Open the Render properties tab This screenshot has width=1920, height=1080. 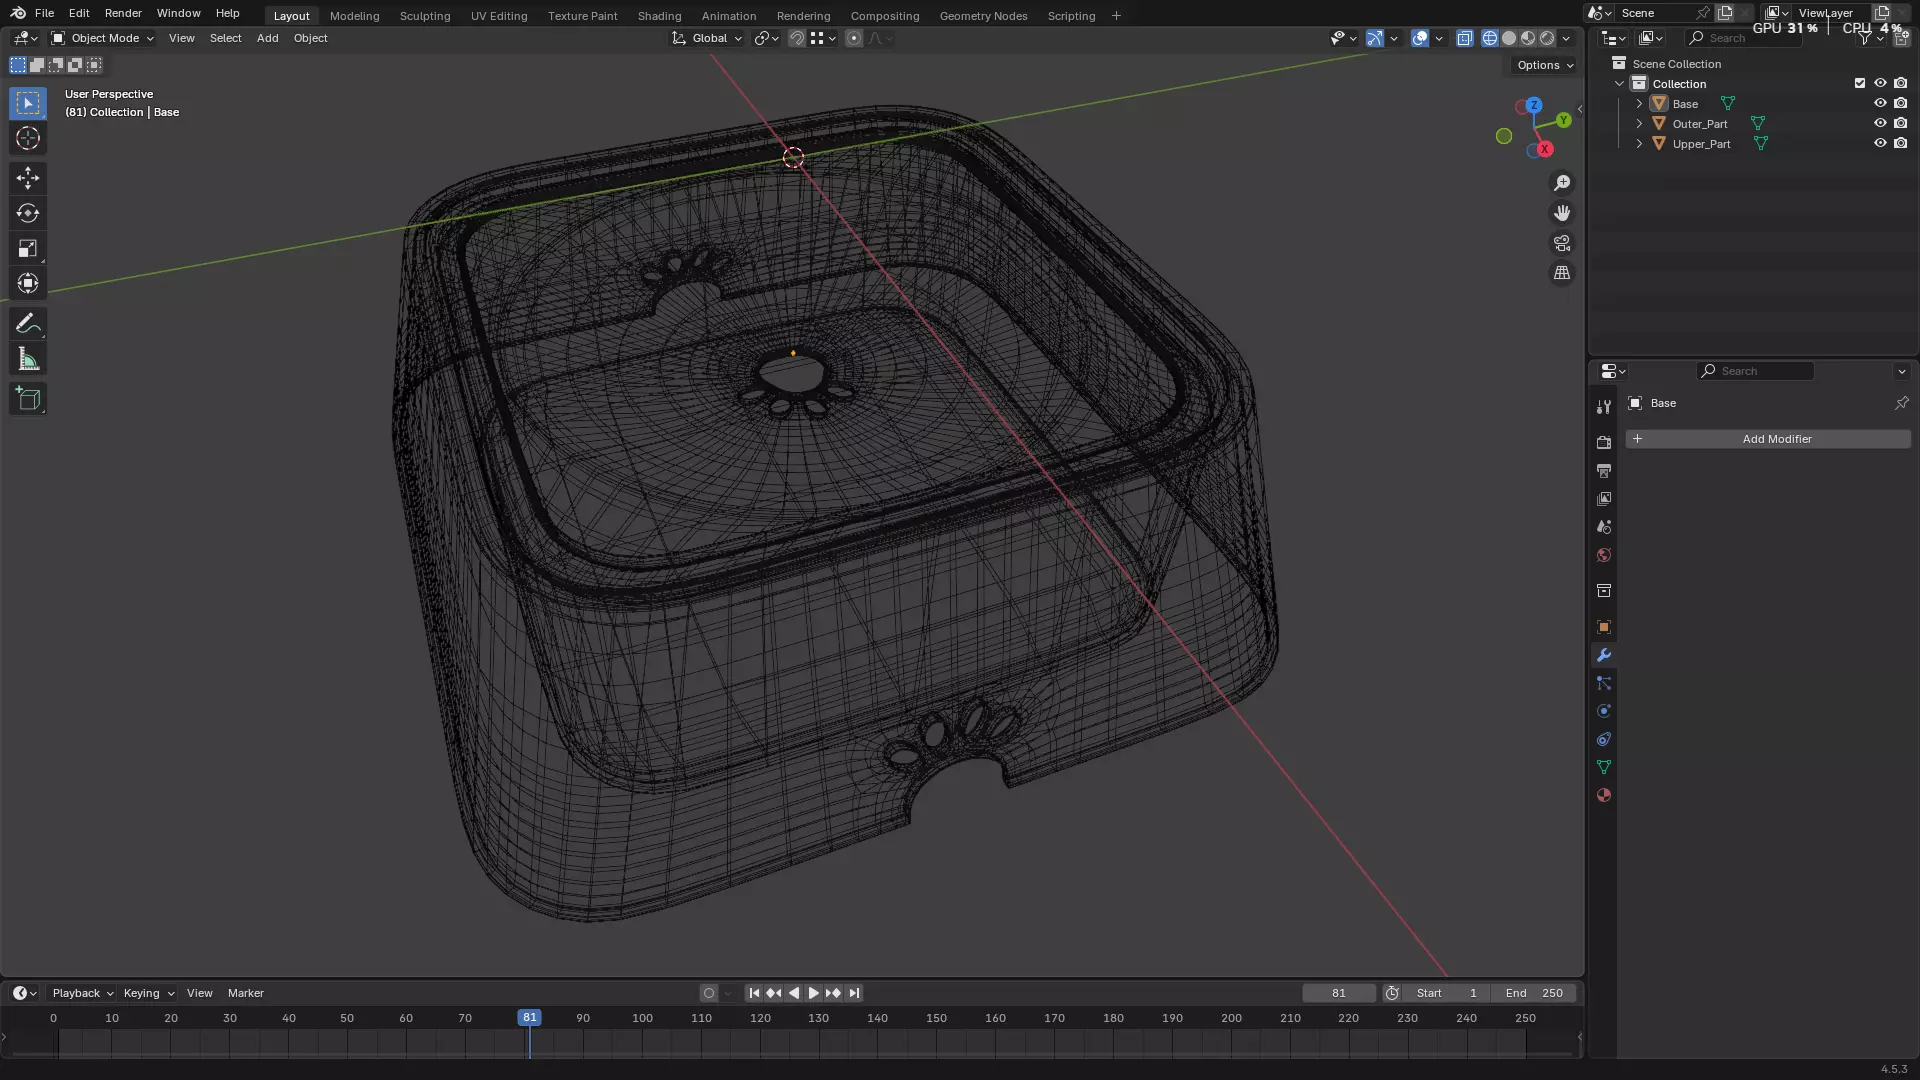[x=1604, y=442]
